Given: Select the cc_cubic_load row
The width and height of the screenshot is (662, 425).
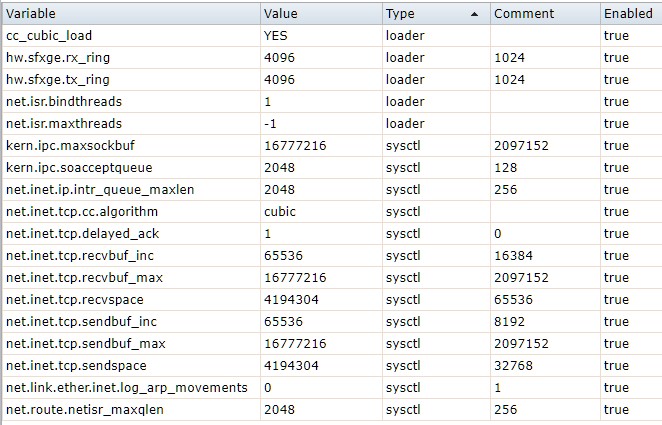Looking at the screenshot, I should click(51, 36).
